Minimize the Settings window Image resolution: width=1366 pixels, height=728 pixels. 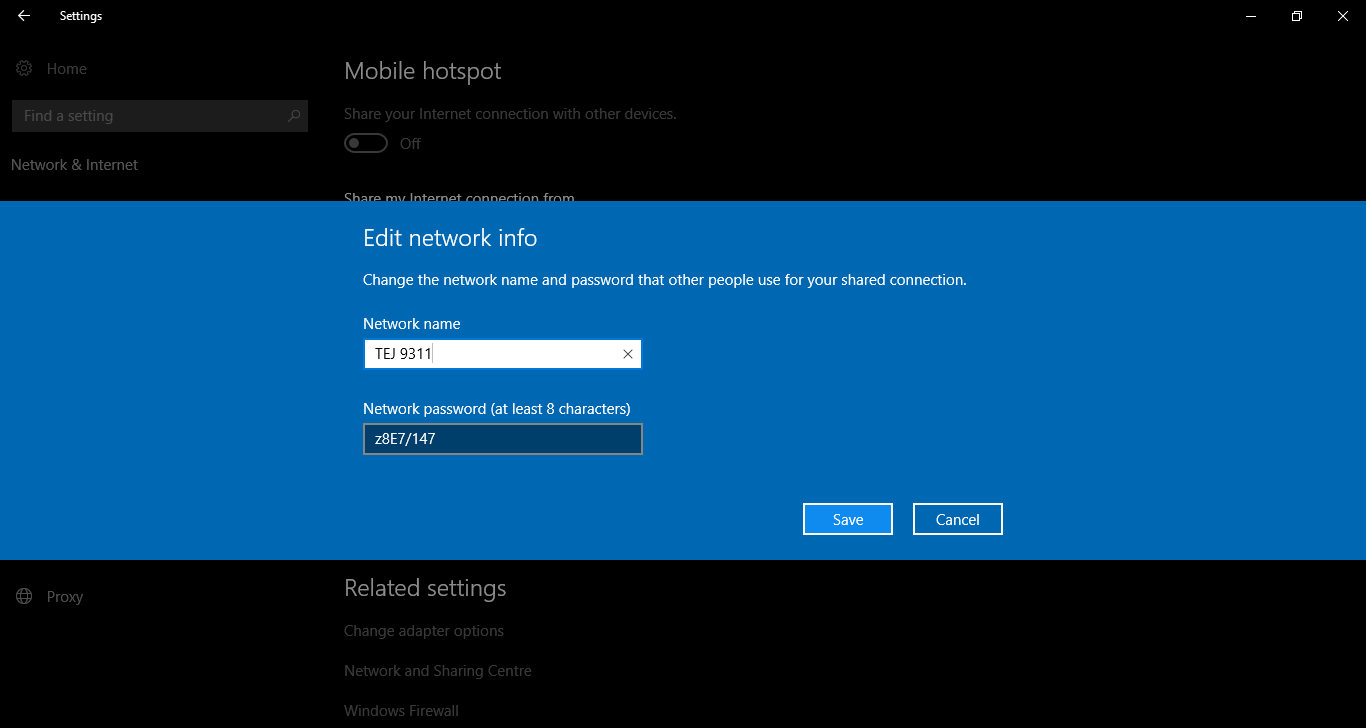point(1251,16)
